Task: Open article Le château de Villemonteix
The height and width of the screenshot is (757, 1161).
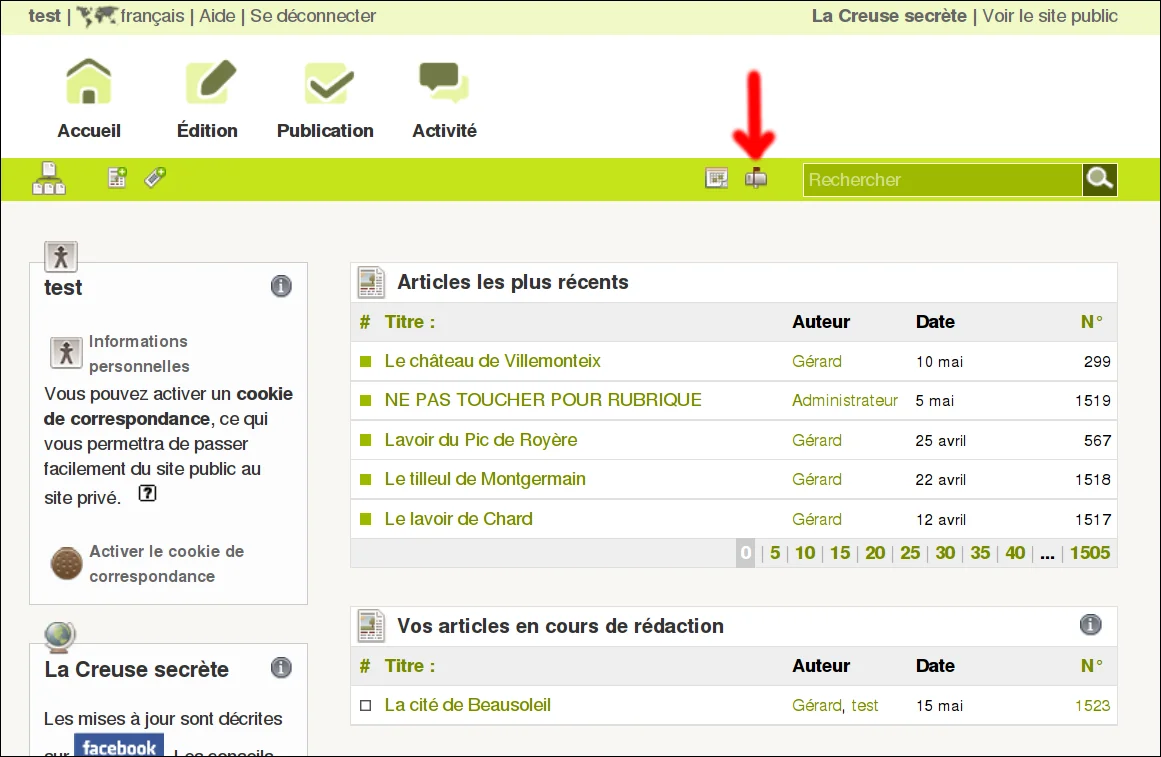Action: coord(492,361)
